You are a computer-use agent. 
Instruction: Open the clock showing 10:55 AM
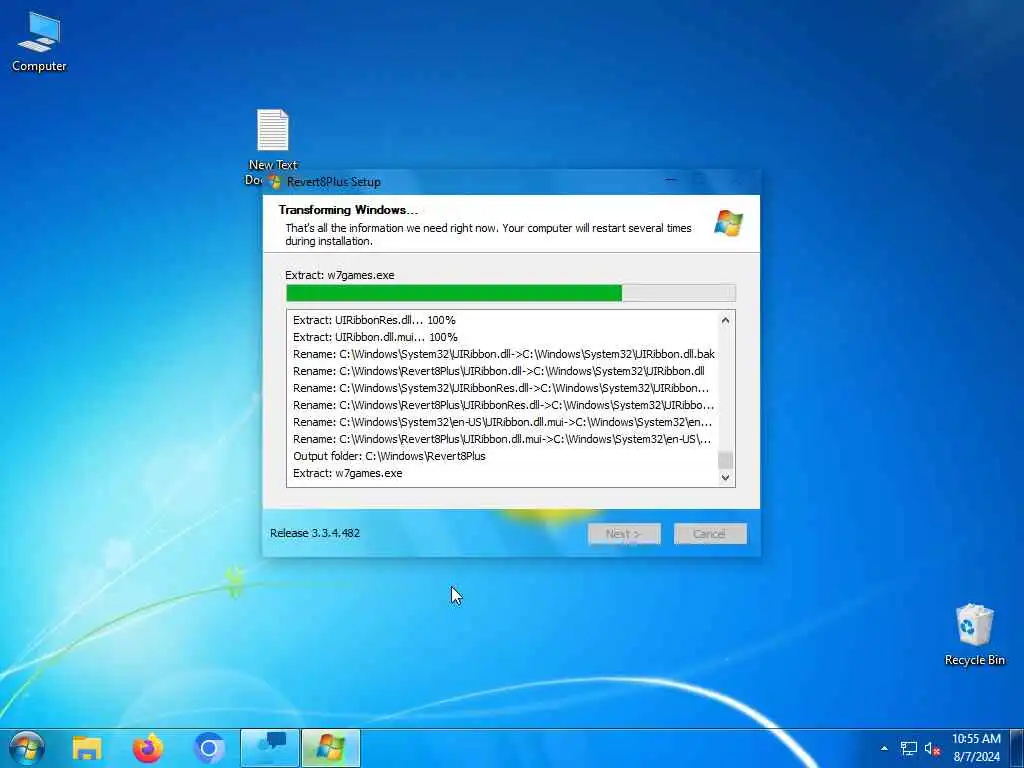coord(976,739)
